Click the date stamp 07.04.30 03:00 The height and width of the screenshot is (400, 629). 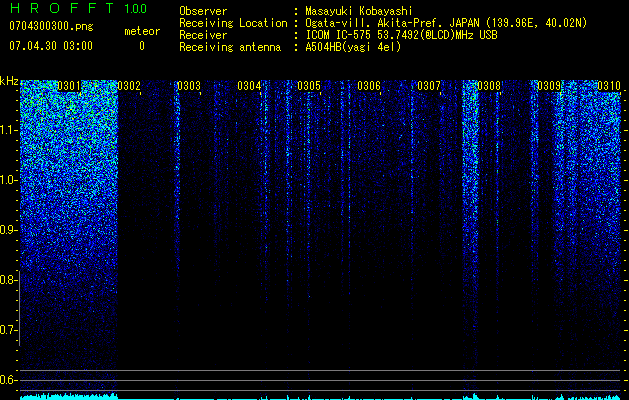coord(51,46)
